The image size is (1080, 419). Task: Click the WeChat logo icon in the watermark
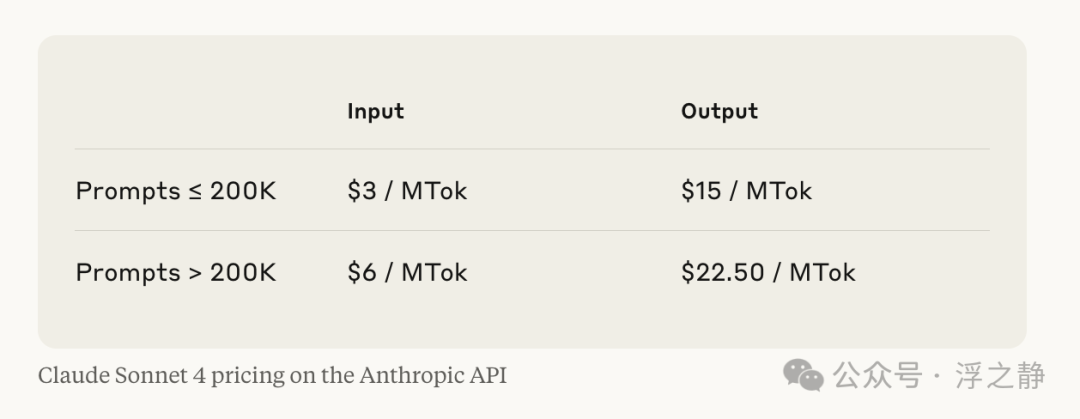point(803,376)
